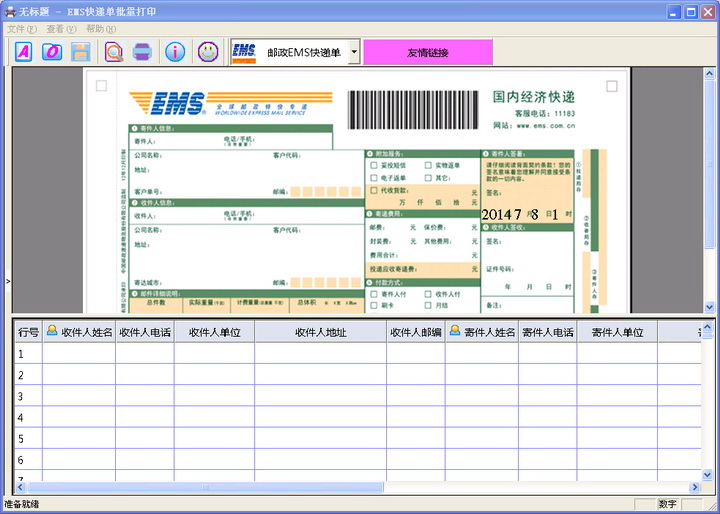The image size is (720, 514).
Task: Open print preview with the magnifier icon
Action: [x=114, y=52]
